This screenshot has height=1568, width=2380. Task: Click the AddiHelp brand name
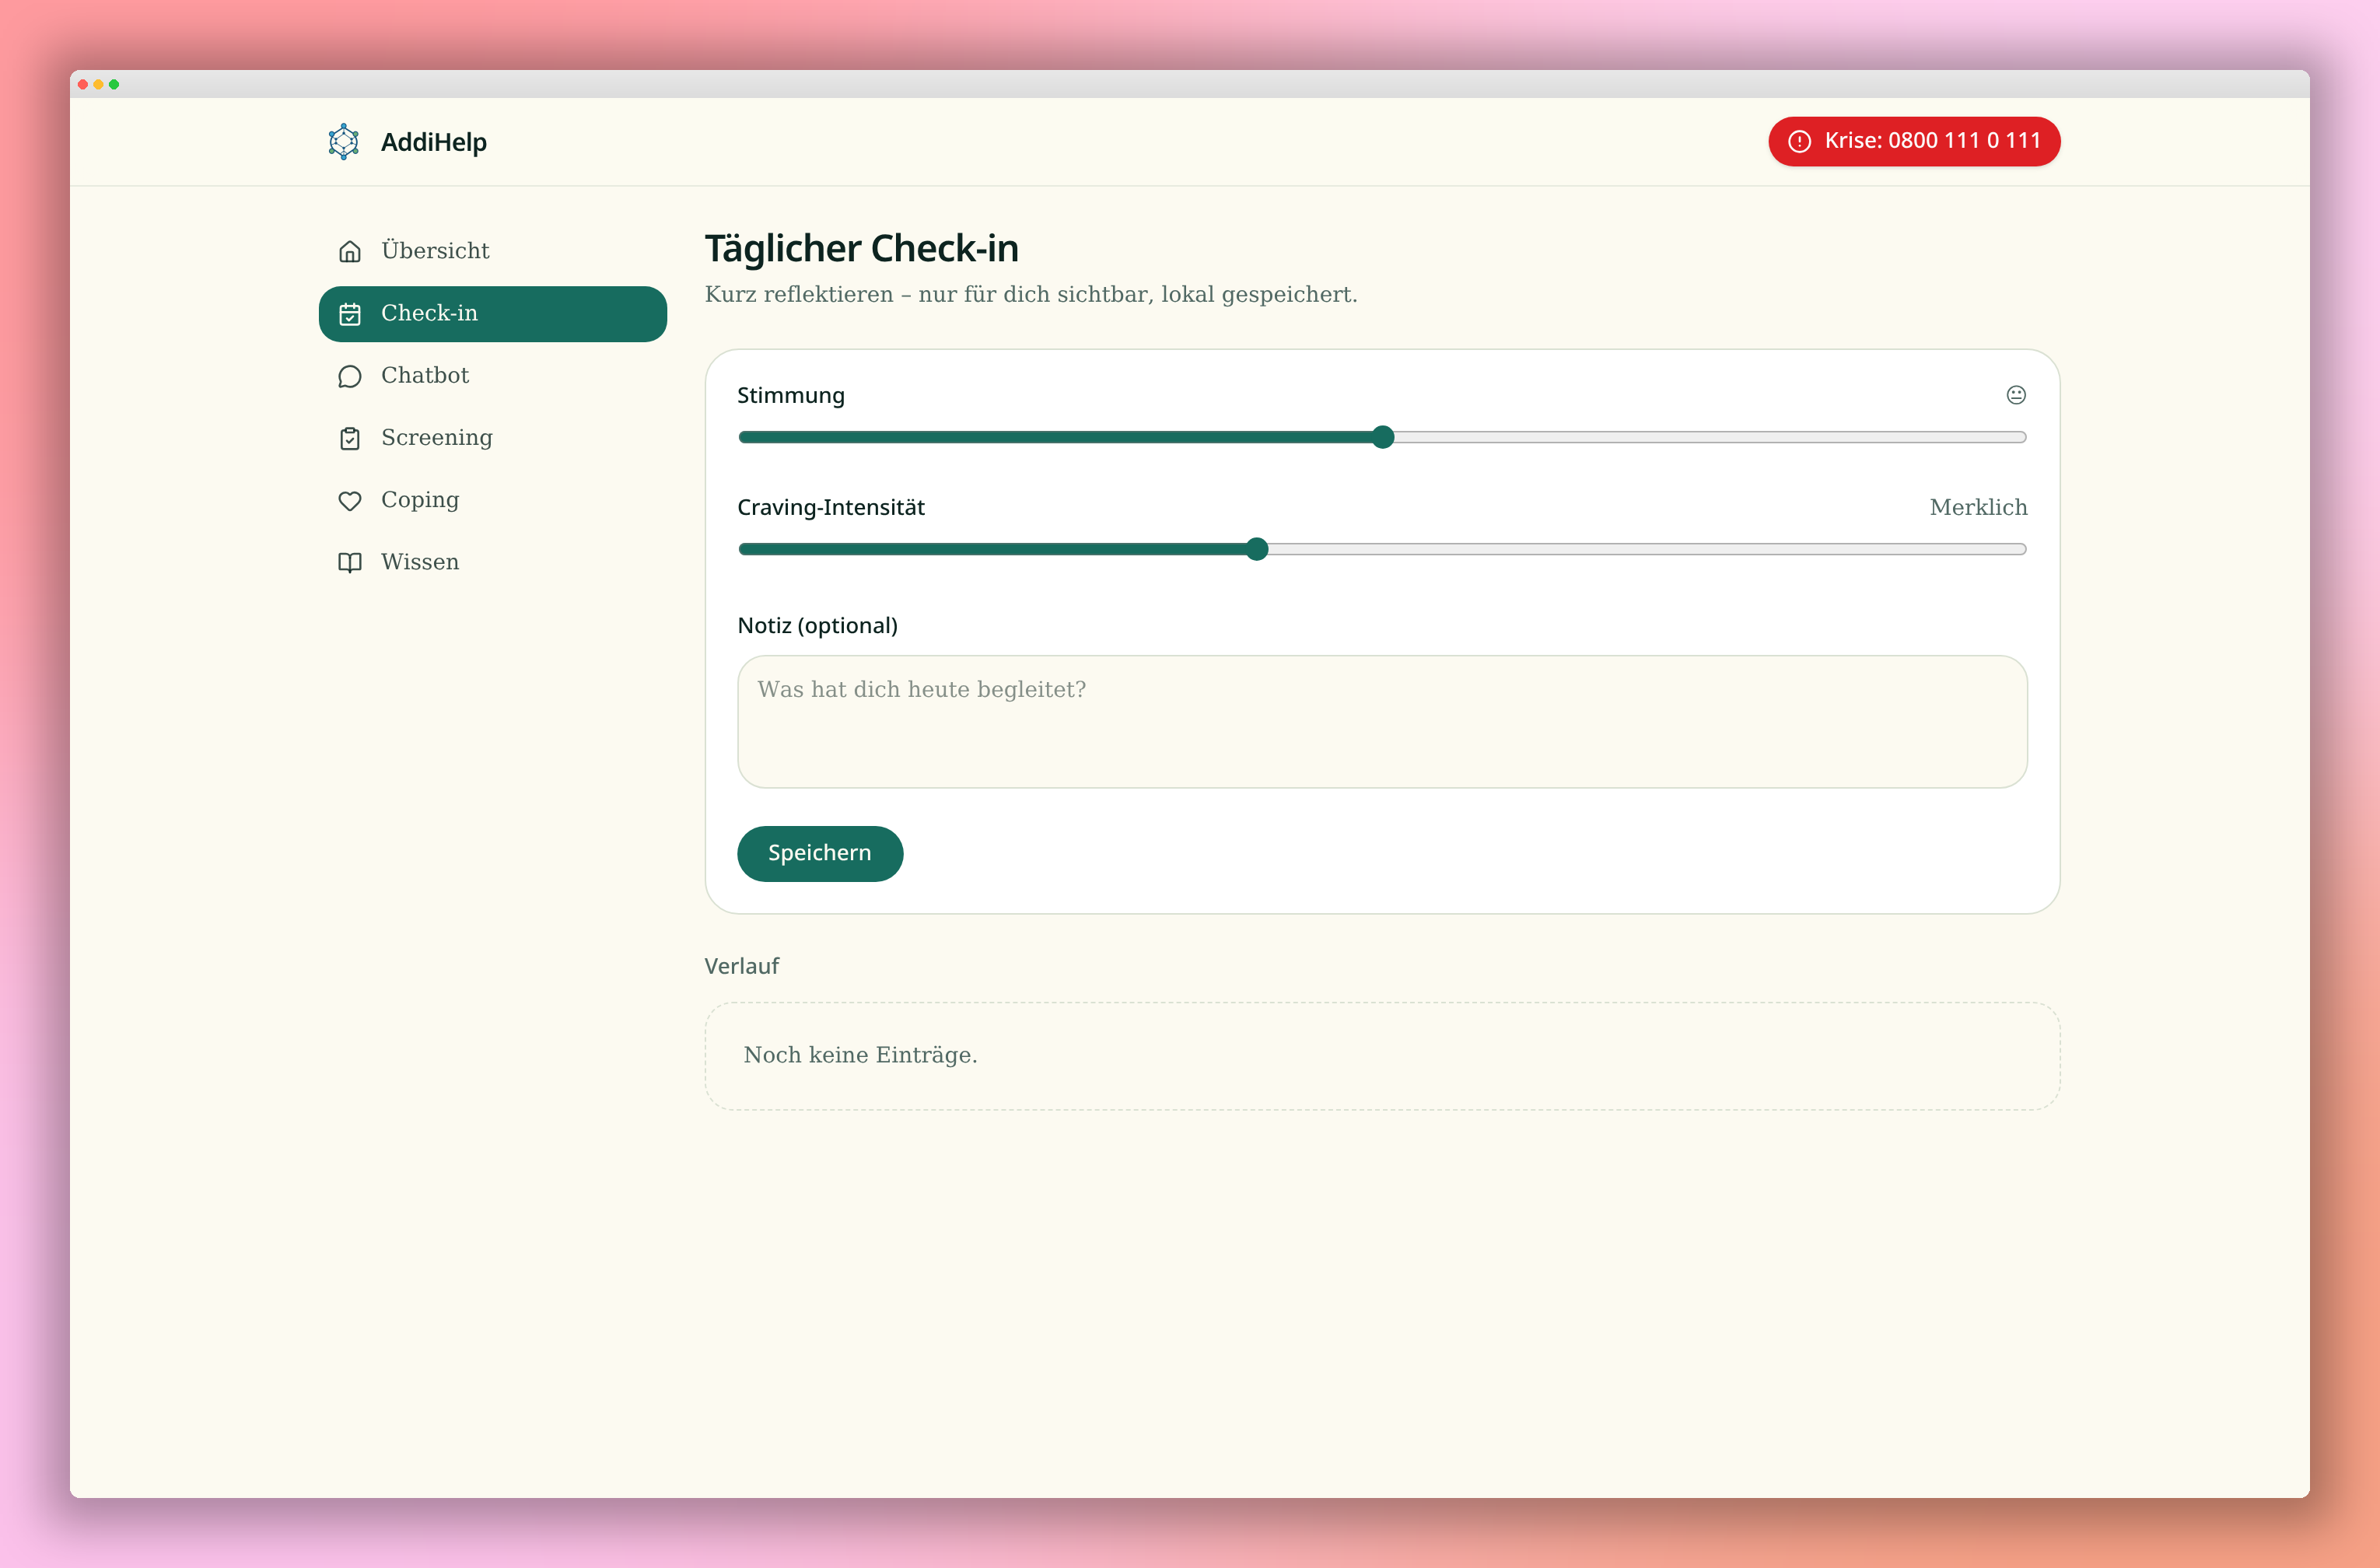coord(434,142)
